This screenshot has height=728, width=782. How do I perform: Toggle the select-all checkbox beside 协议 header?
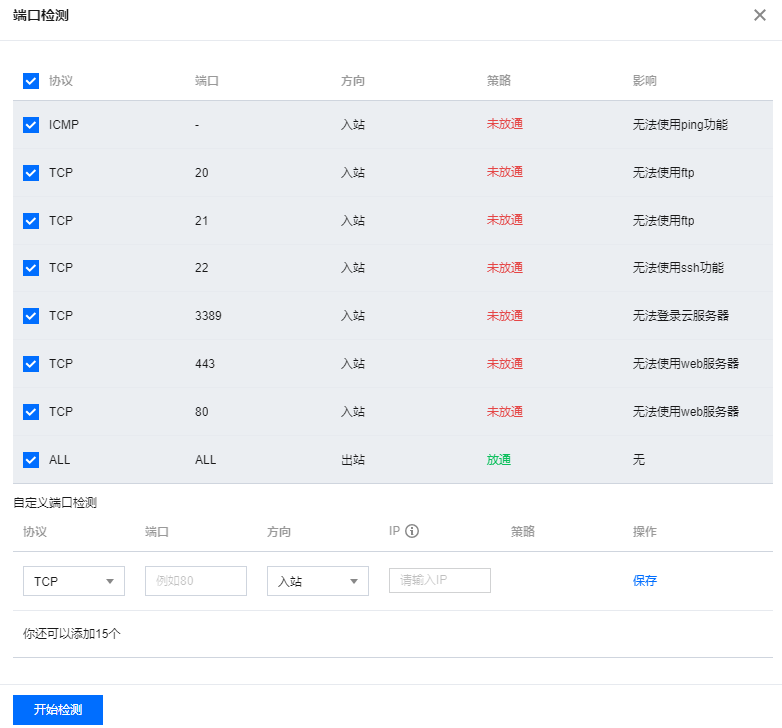tap(31, 81)
